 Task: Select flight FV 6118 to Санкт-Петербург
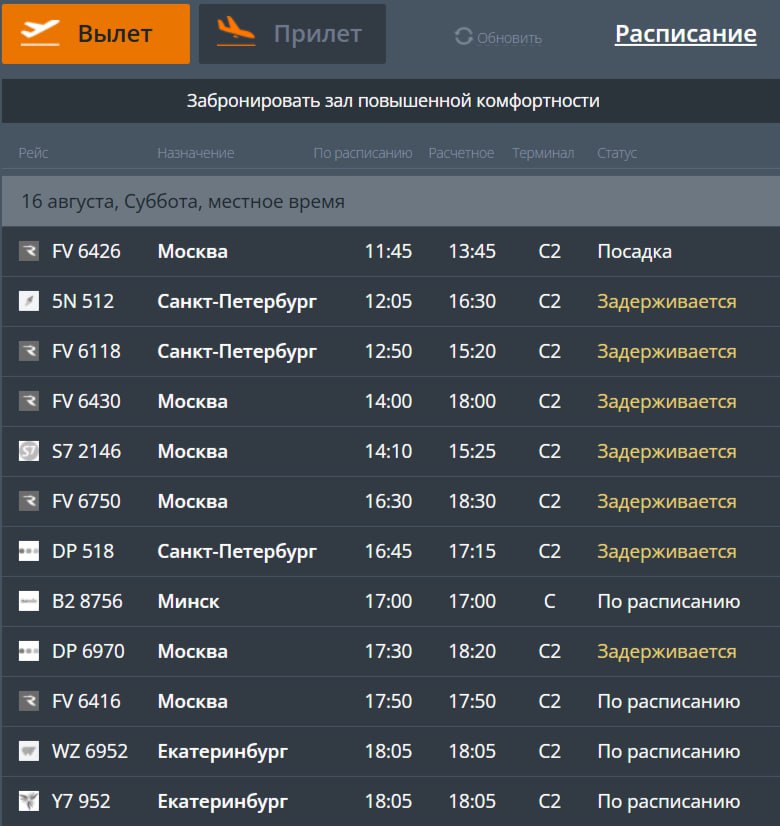click(391, 351)
